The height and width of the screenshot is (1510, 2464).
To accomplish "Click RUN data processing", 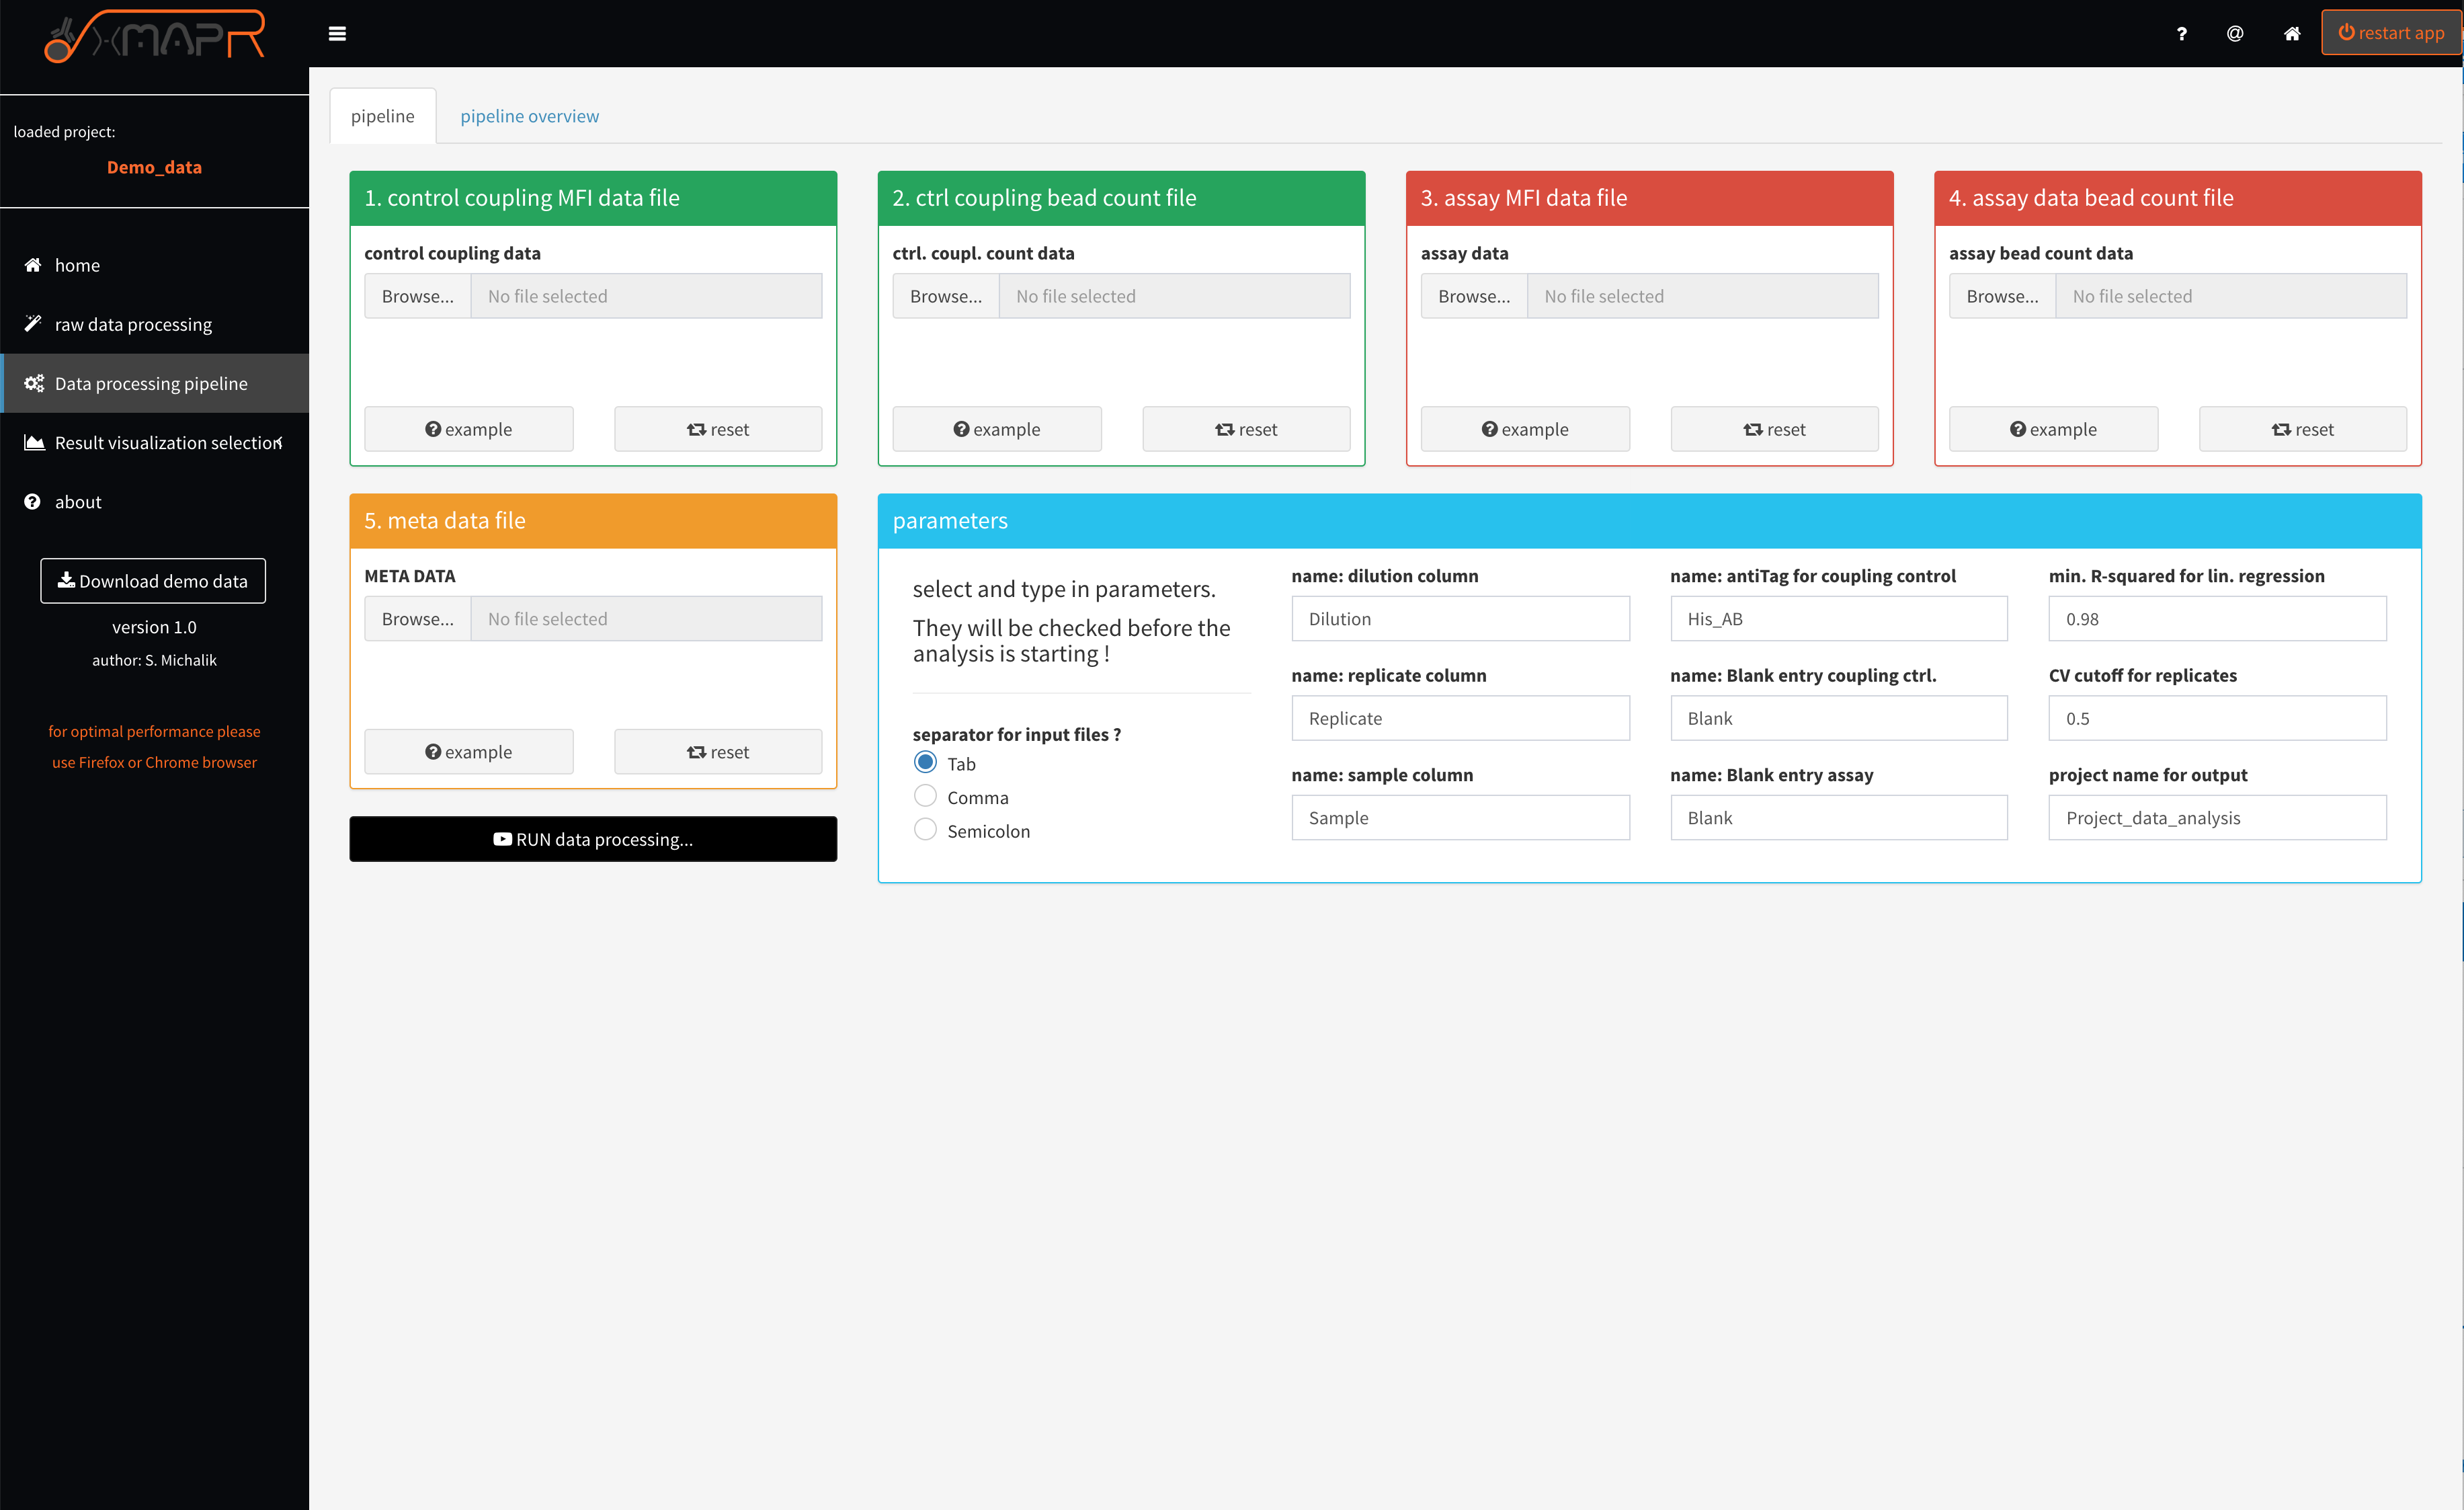I will click(x=593, y=838).
